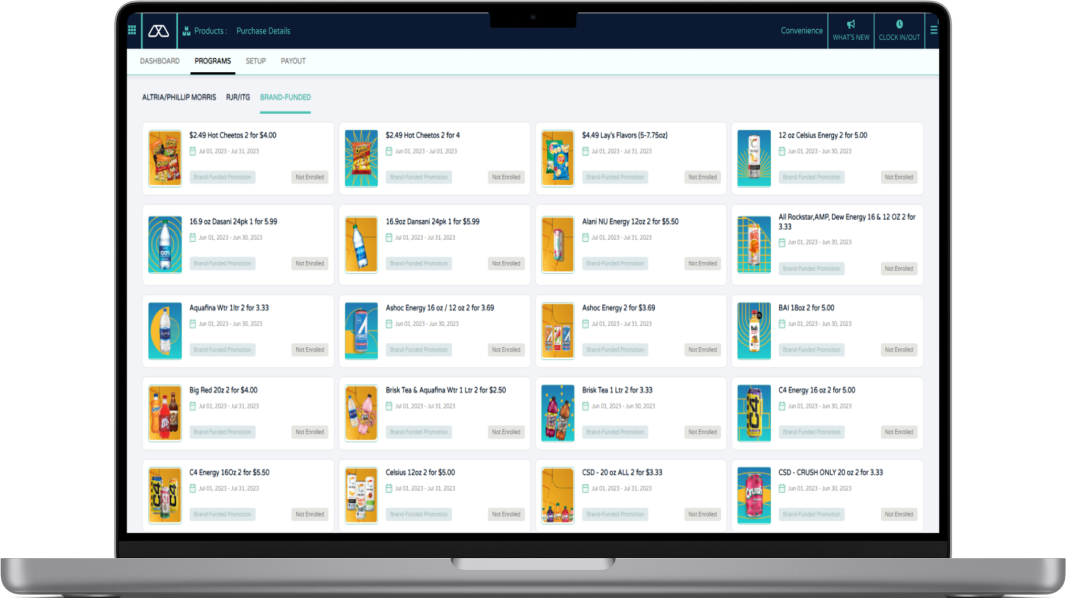Image resolution: width=1066 pixels, height=598 pixels.
Task: Open the Clock In/Out button
Action: [899, 31]
